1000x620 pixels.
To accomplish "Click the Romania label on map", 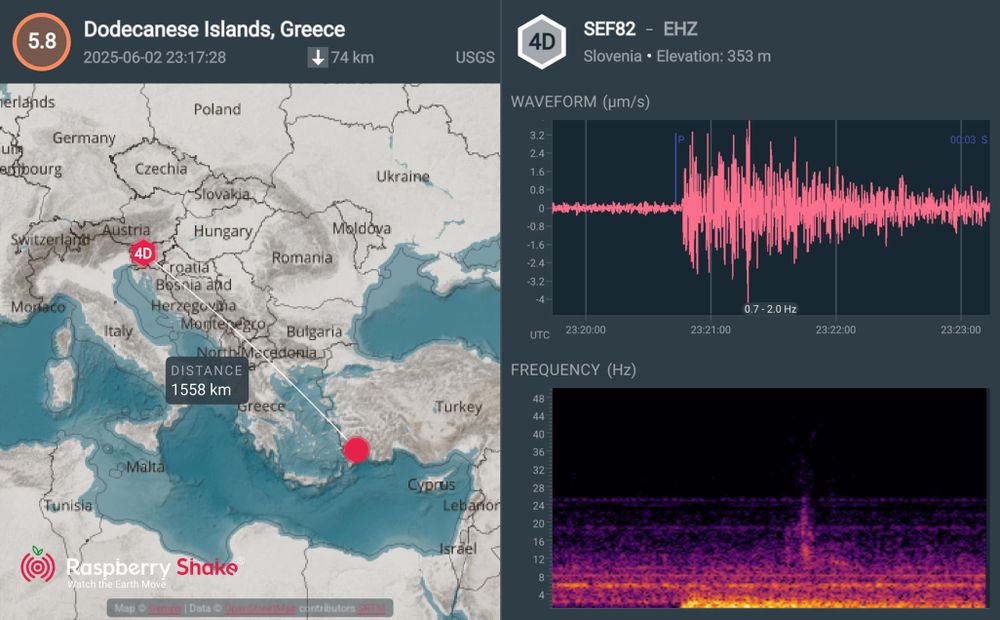I will (x=302, y=258).
